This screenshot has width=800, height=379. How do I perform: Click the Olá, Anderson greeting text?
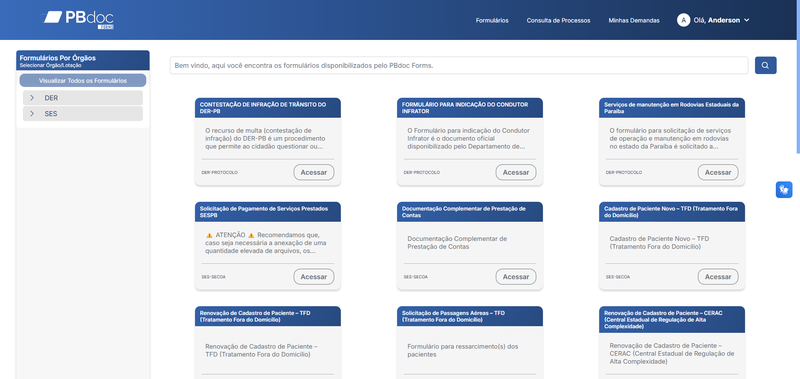(x=717, y=20)
